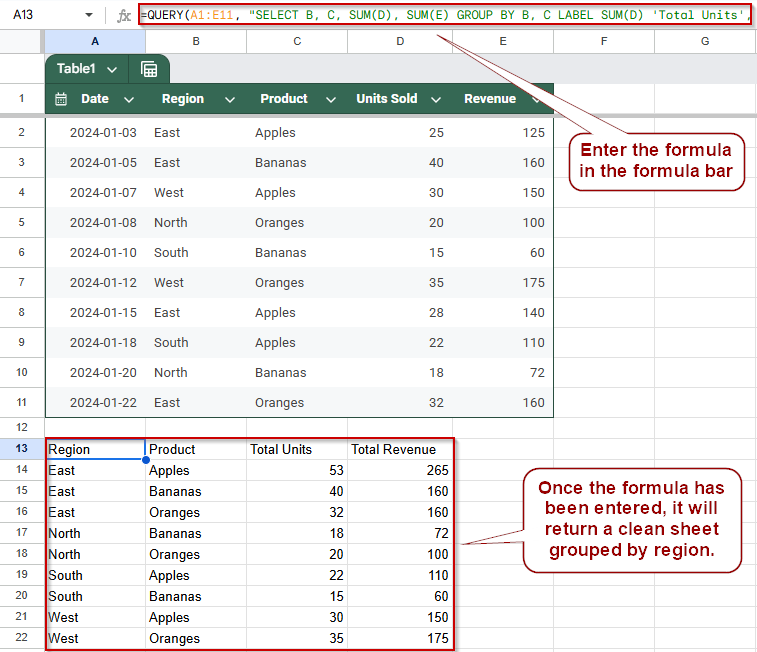
Task: Open the Product column dropdown arrow
Action: [x=331, y=99]
